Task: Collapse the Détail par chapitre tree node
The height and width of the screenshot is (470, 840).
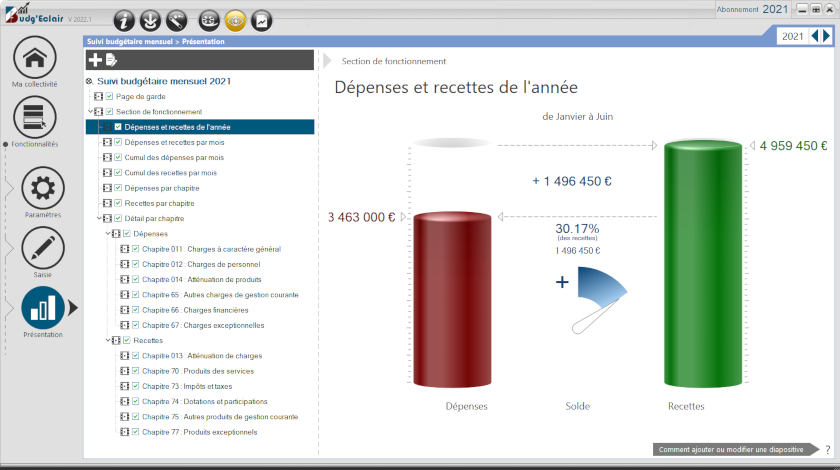Action: point(99,218)
